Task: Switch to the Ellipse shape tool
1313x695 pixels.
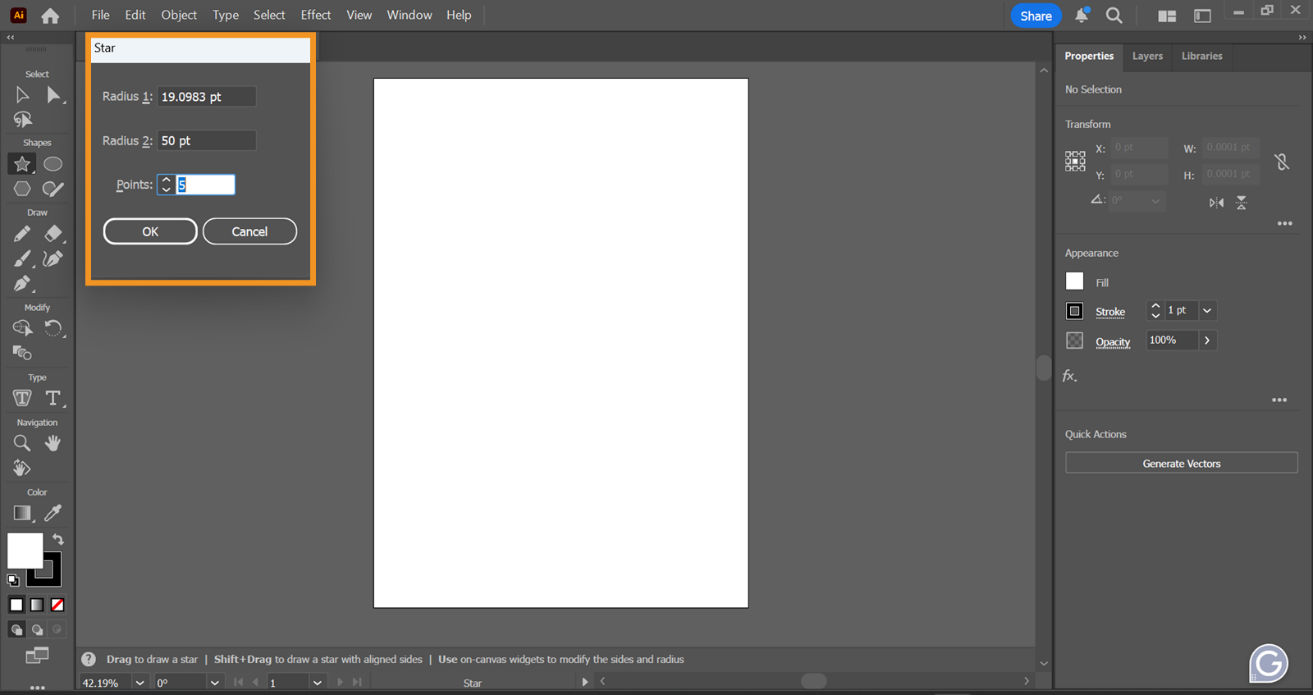Action: [52, 163]
